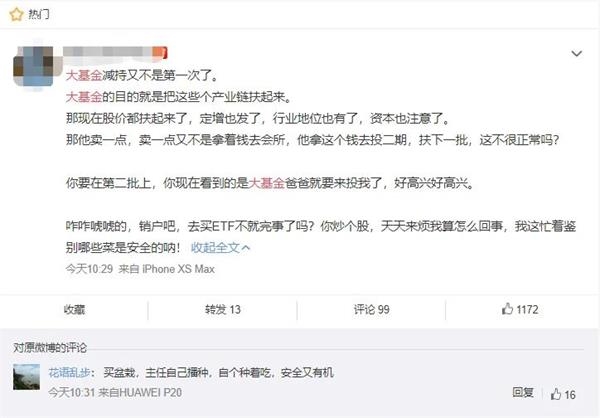Like the comment with 16 thumbs-up
600x418 pixels.
click(562, 394)
